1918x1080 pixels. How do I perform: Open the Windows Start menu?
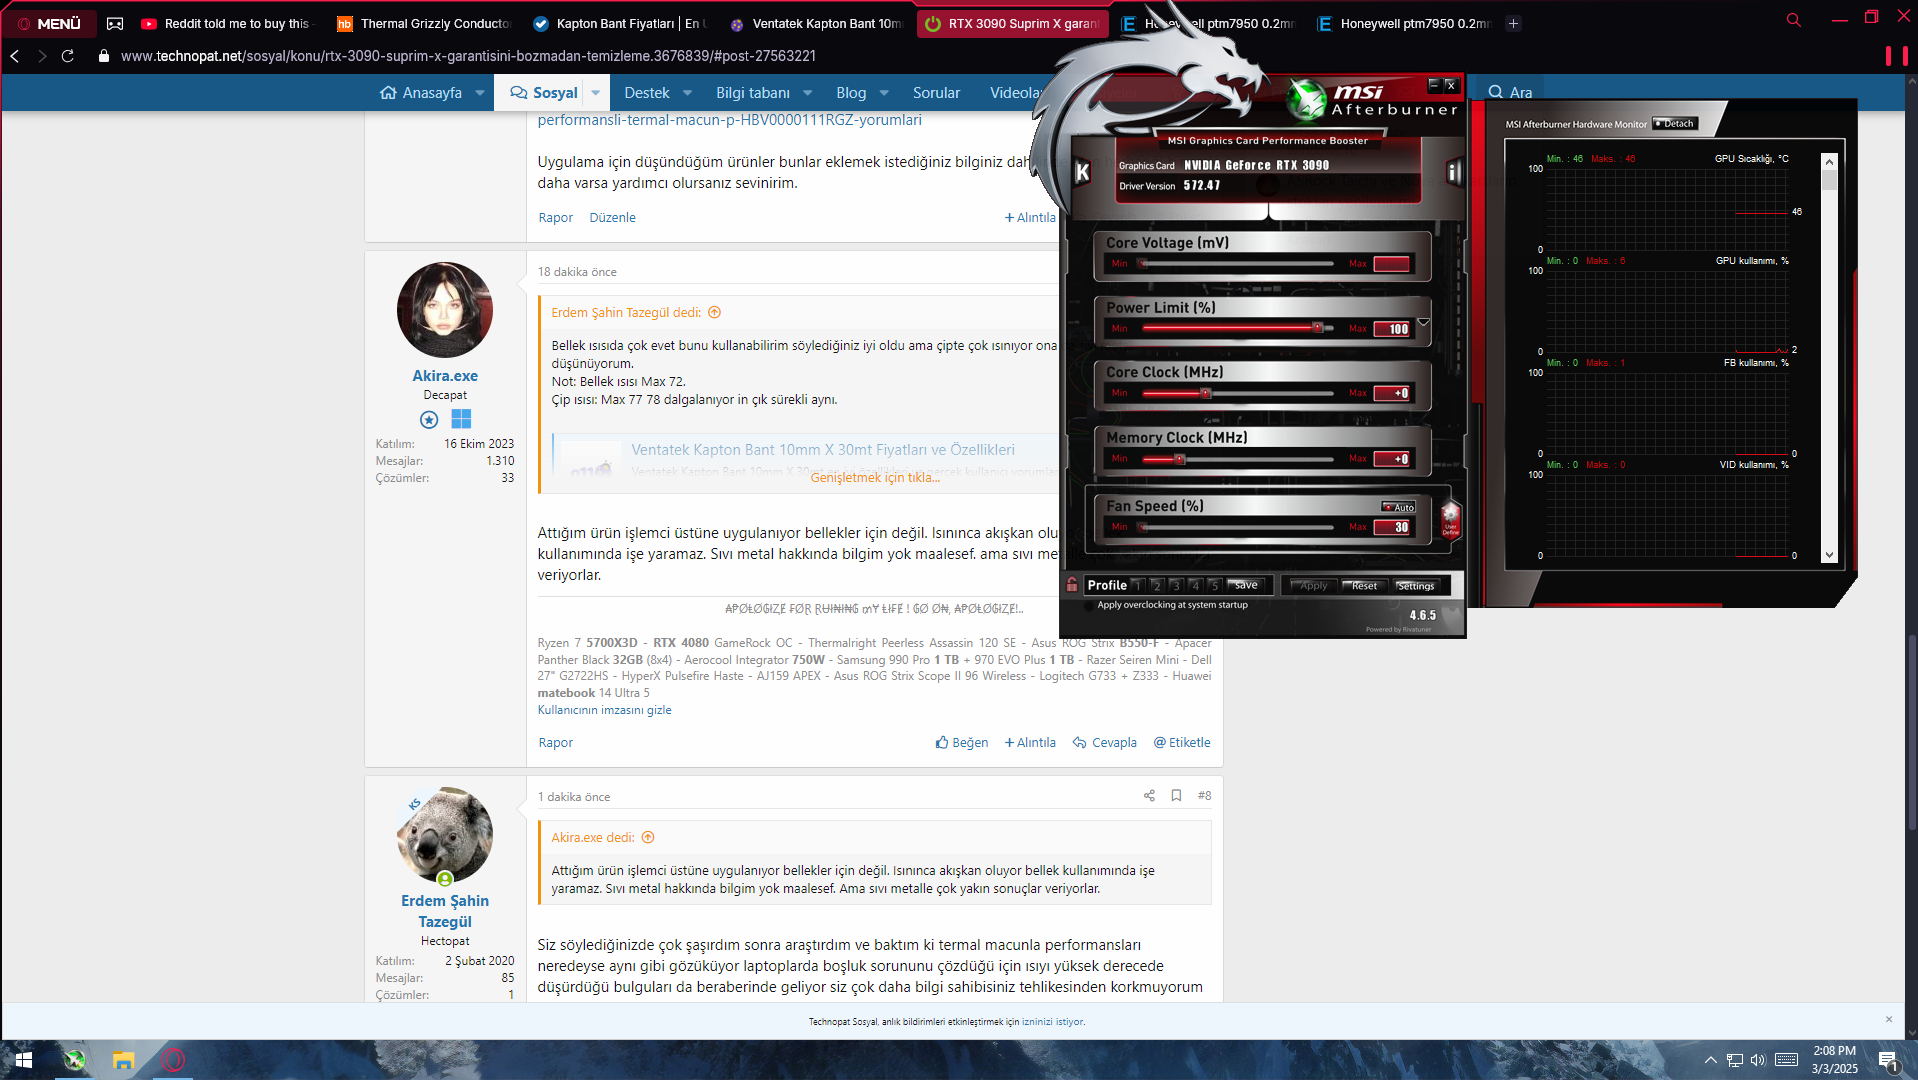point(23,1060)
